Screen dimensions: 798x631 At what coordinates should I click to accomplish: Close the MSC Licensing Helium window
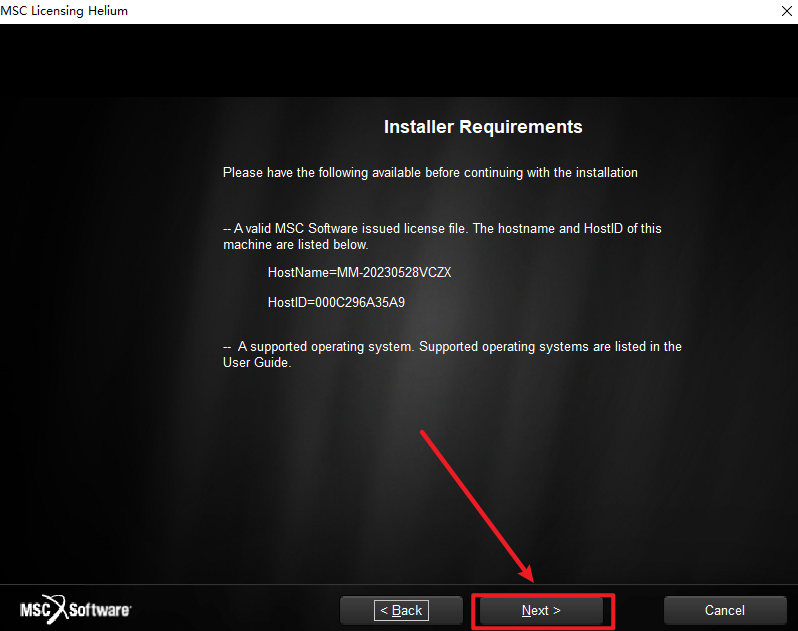tap(786, 11)
